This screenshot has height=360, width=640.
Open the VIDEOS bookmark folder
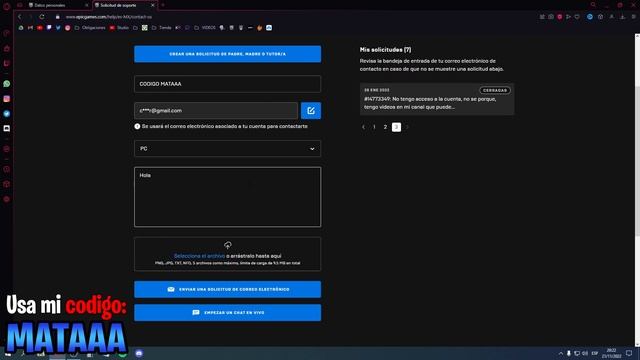(205, 28)
